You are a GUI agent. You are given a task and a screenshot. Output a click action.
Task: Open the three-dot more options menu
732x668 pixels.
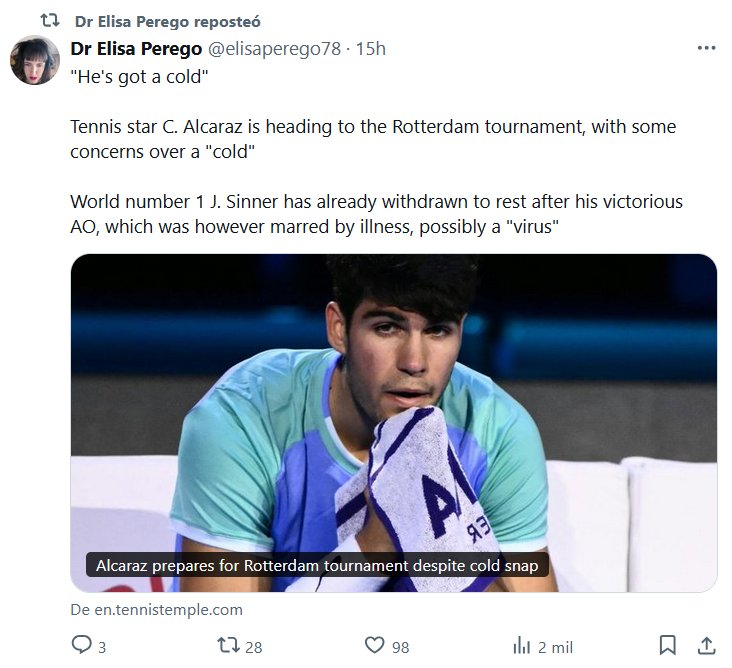coord(706,48)
